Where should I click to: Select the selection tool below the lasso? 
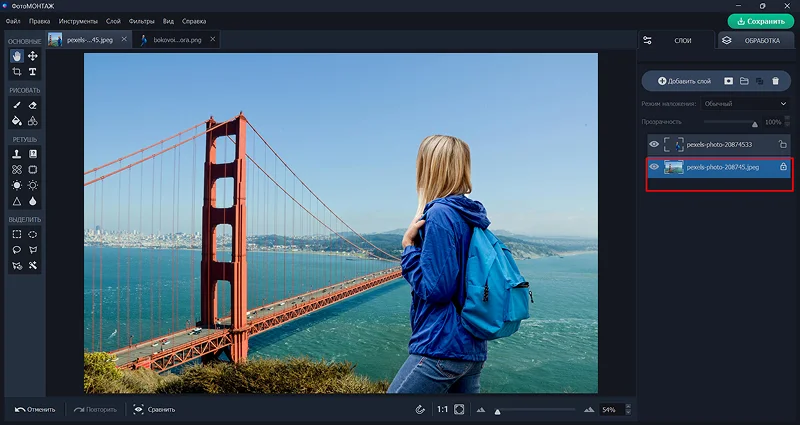point(17,266)
